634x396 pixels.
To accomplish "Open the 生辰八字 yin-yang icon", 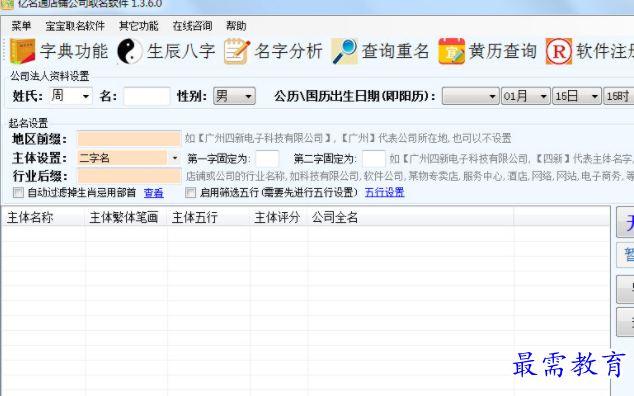I will pyautogui.click(x=130, y=51).
